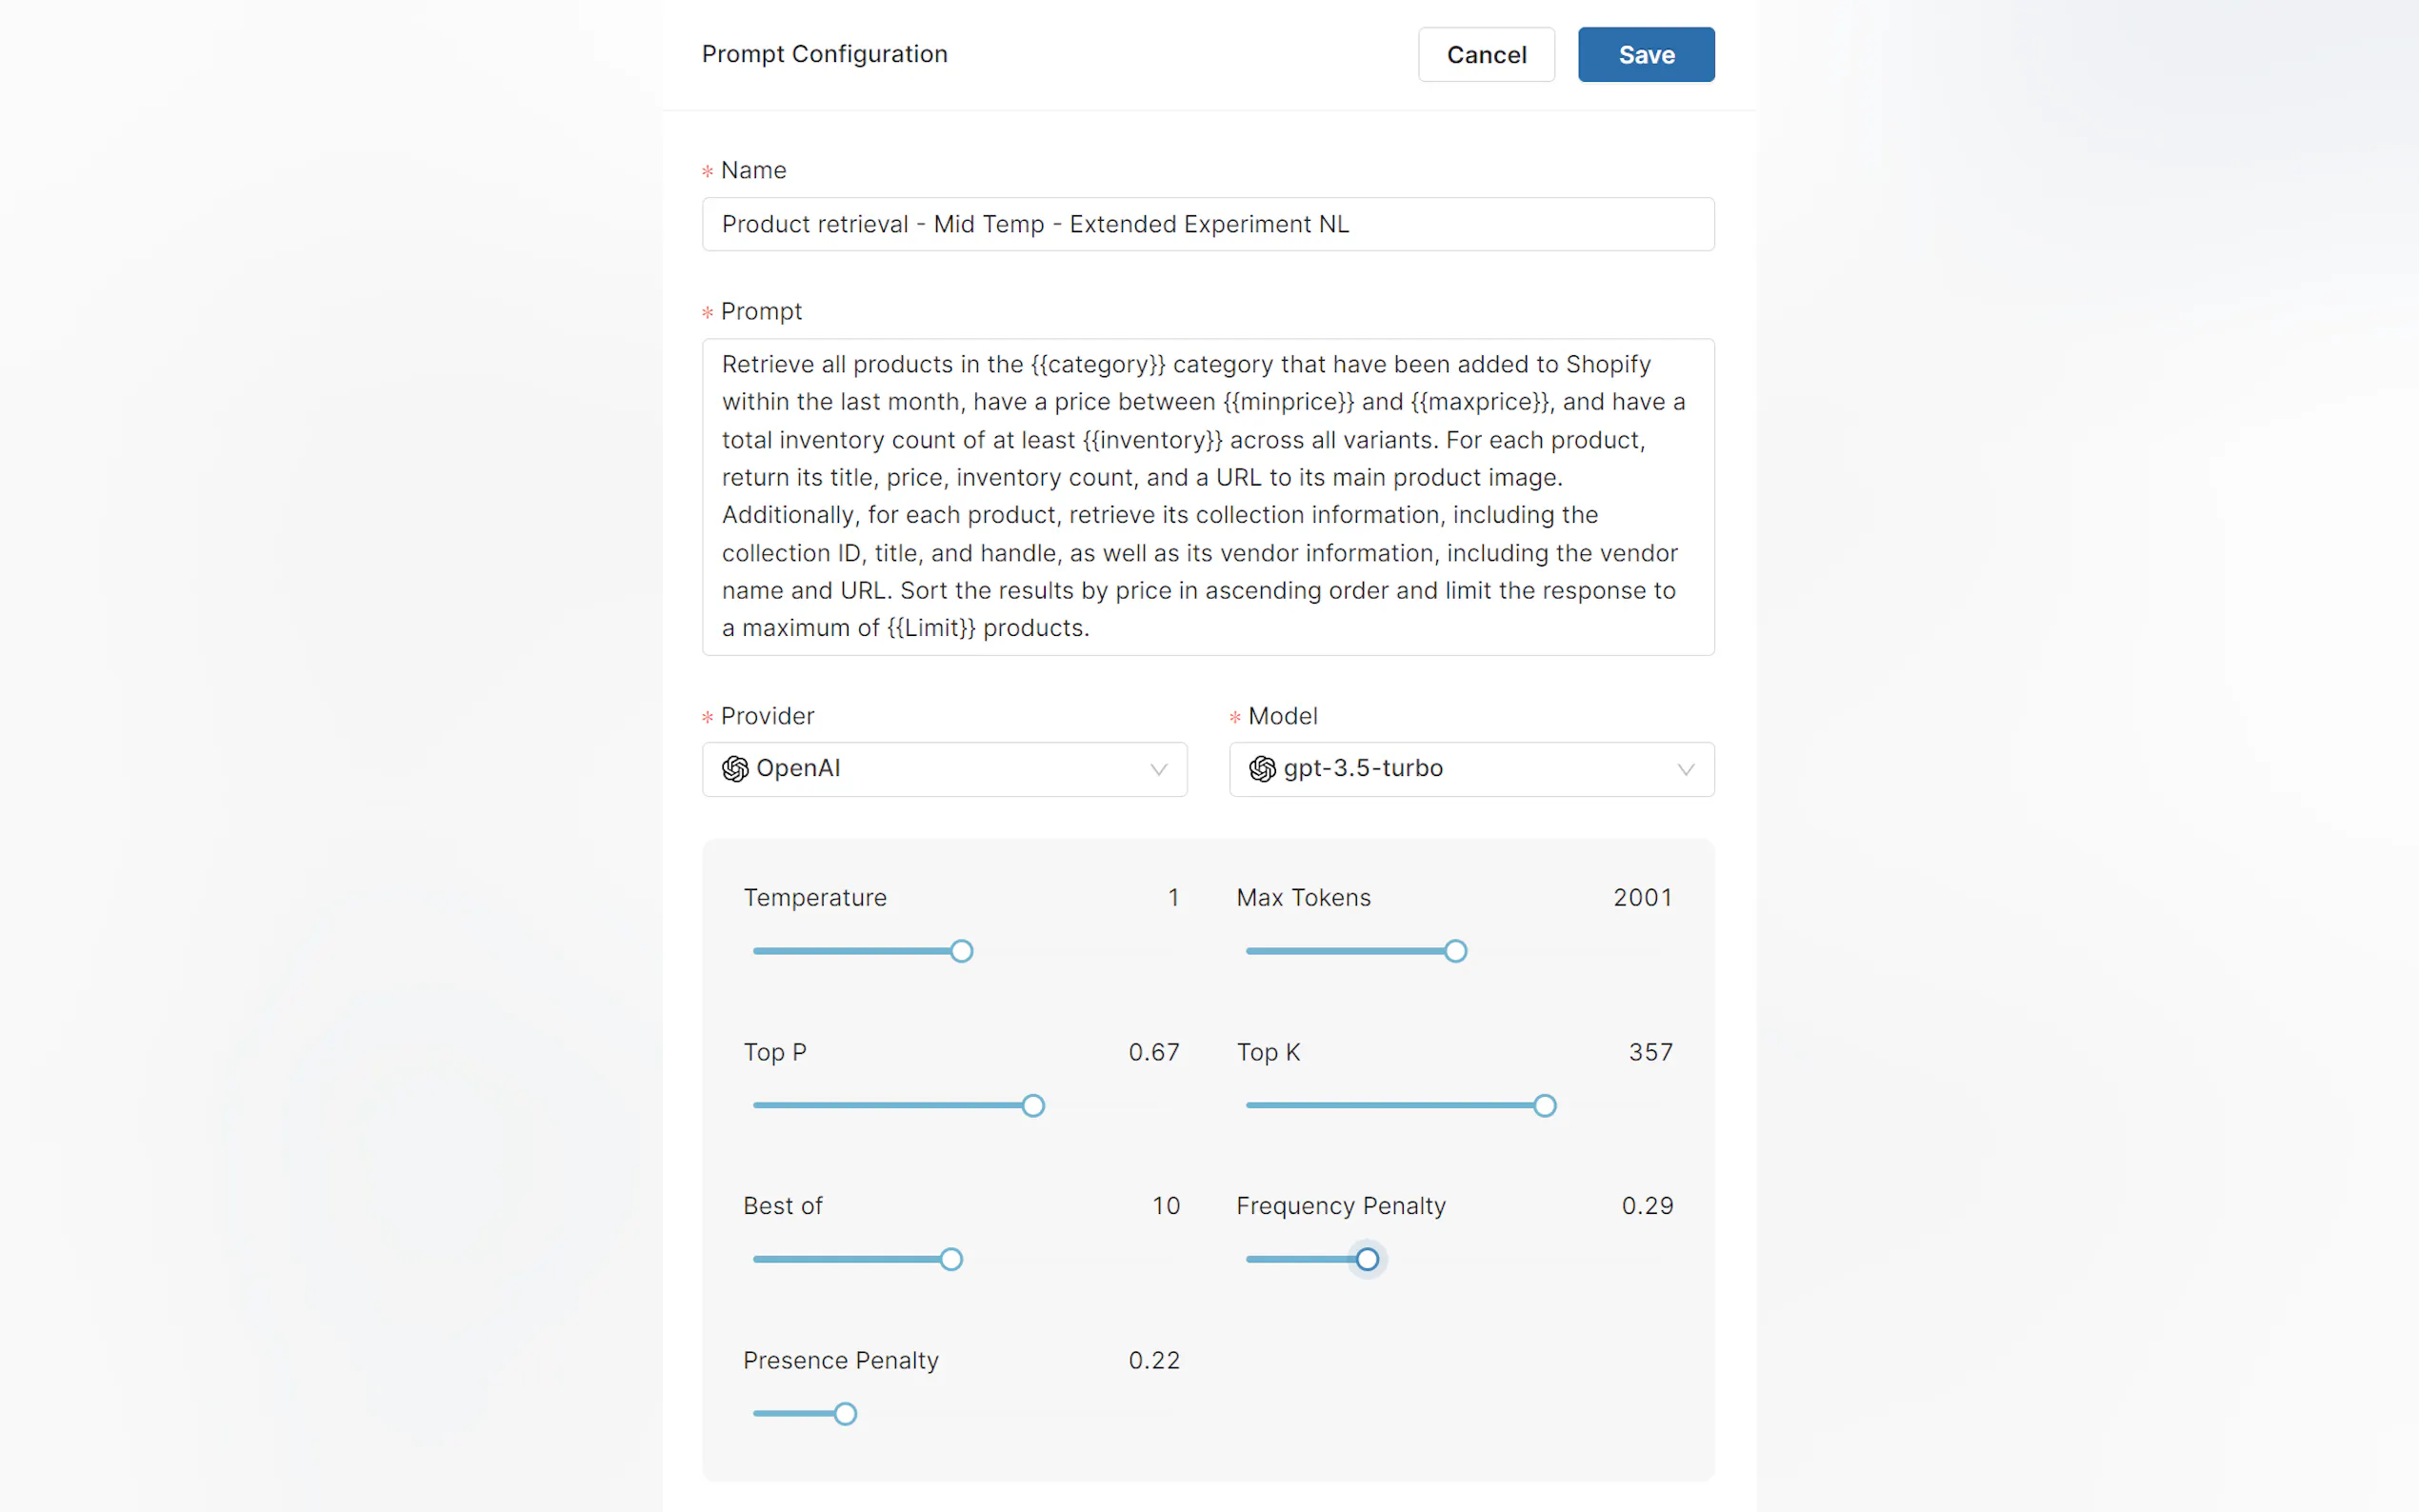Click the Top P slider handle

coord(1033,1105)
